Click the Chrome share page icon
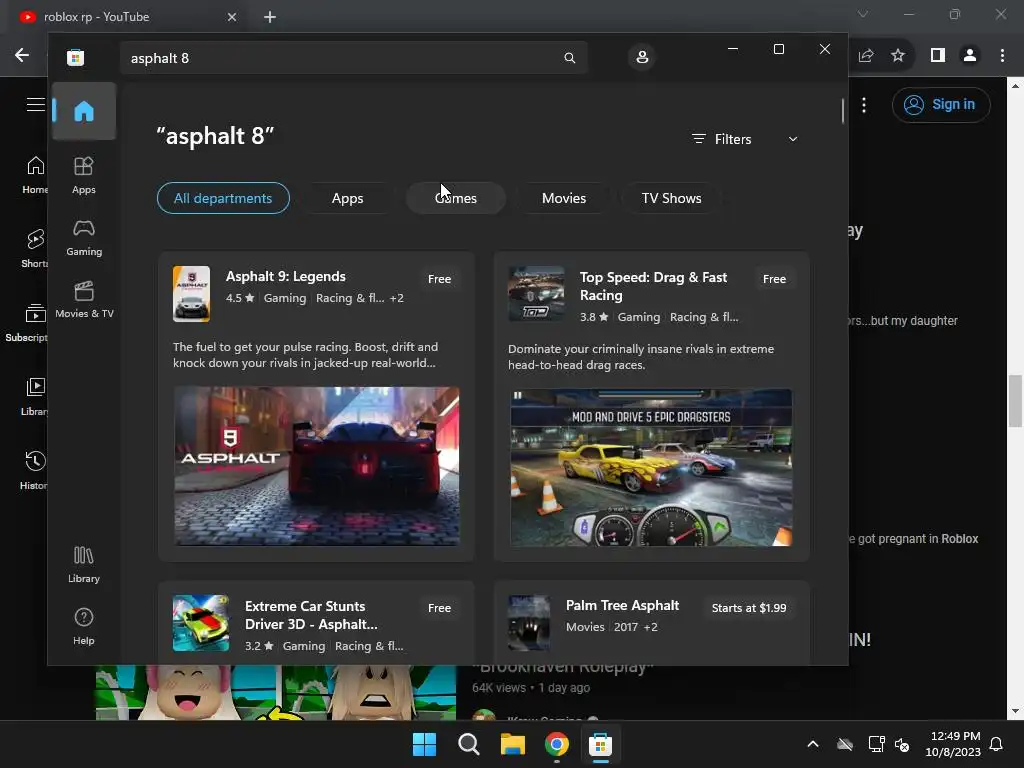Viewport: 1024px width, 768px height. click(866, 56)
